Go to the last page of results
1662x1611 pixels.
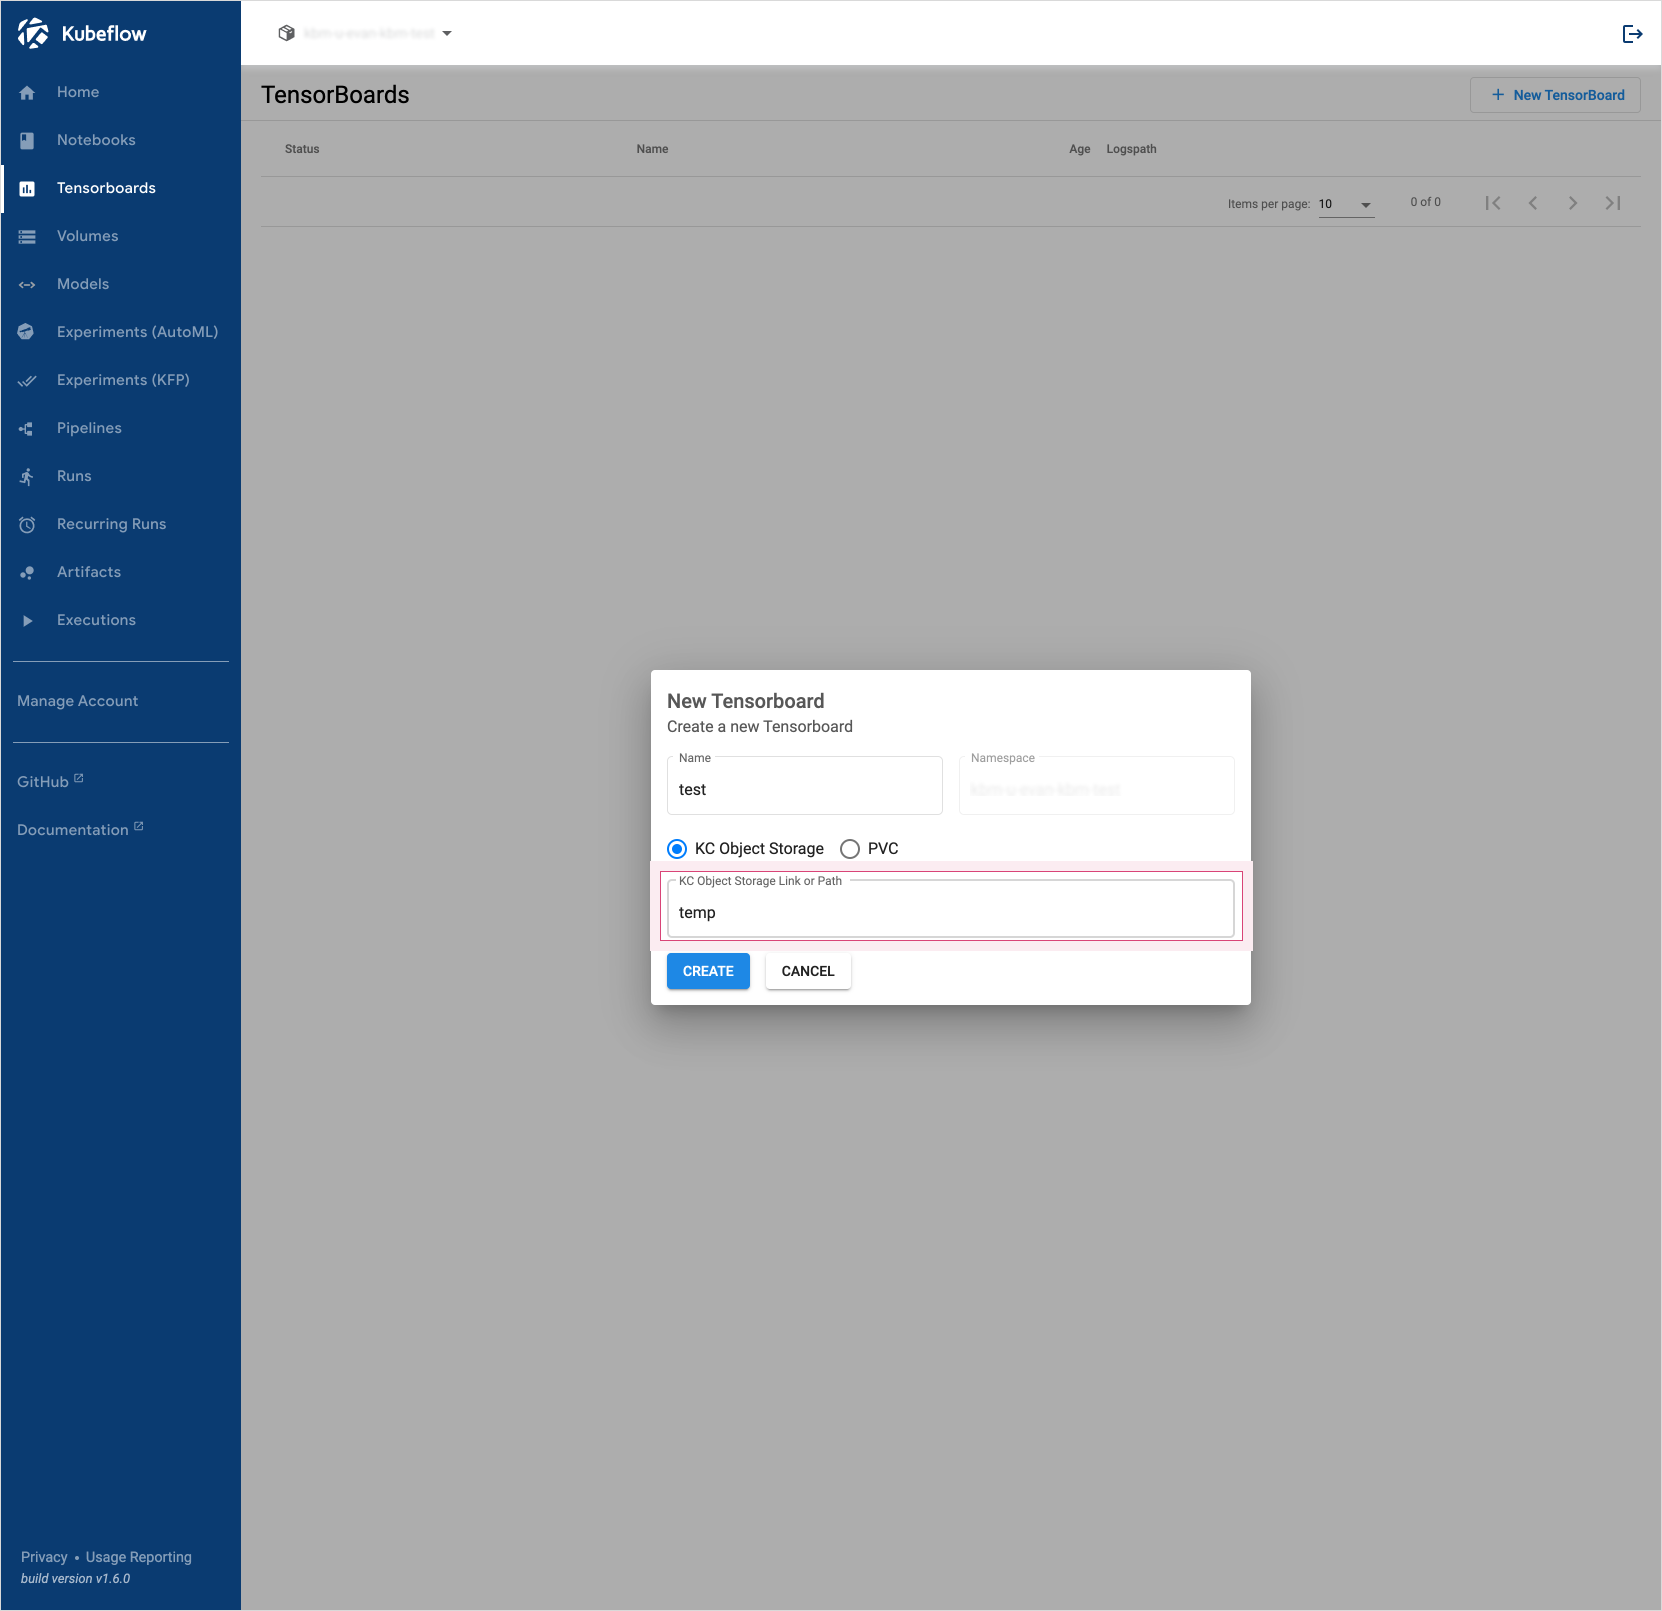(1613, 203)
